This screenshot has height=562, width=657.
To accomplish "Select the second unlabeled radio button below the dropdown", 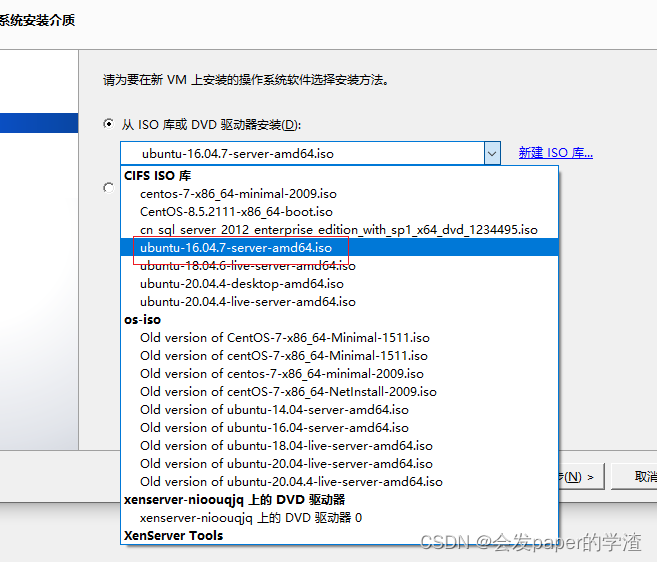I will coord(109,188).
